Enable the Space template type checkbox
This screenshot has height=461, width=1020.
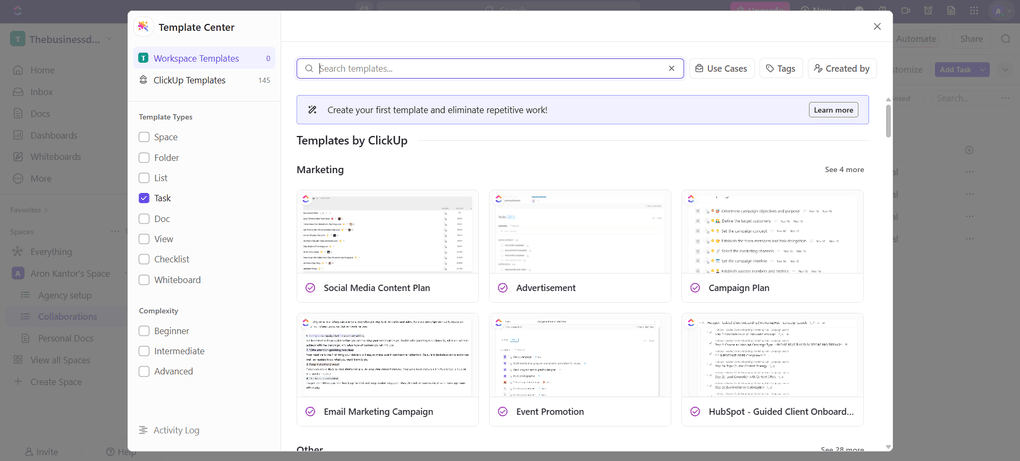144,137
